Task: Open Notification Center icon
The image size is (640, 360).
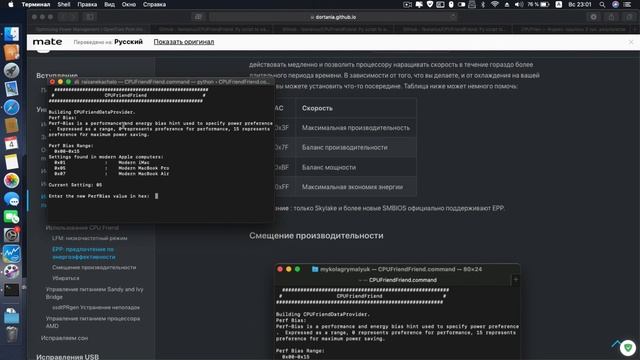Action: click(627, 4)
